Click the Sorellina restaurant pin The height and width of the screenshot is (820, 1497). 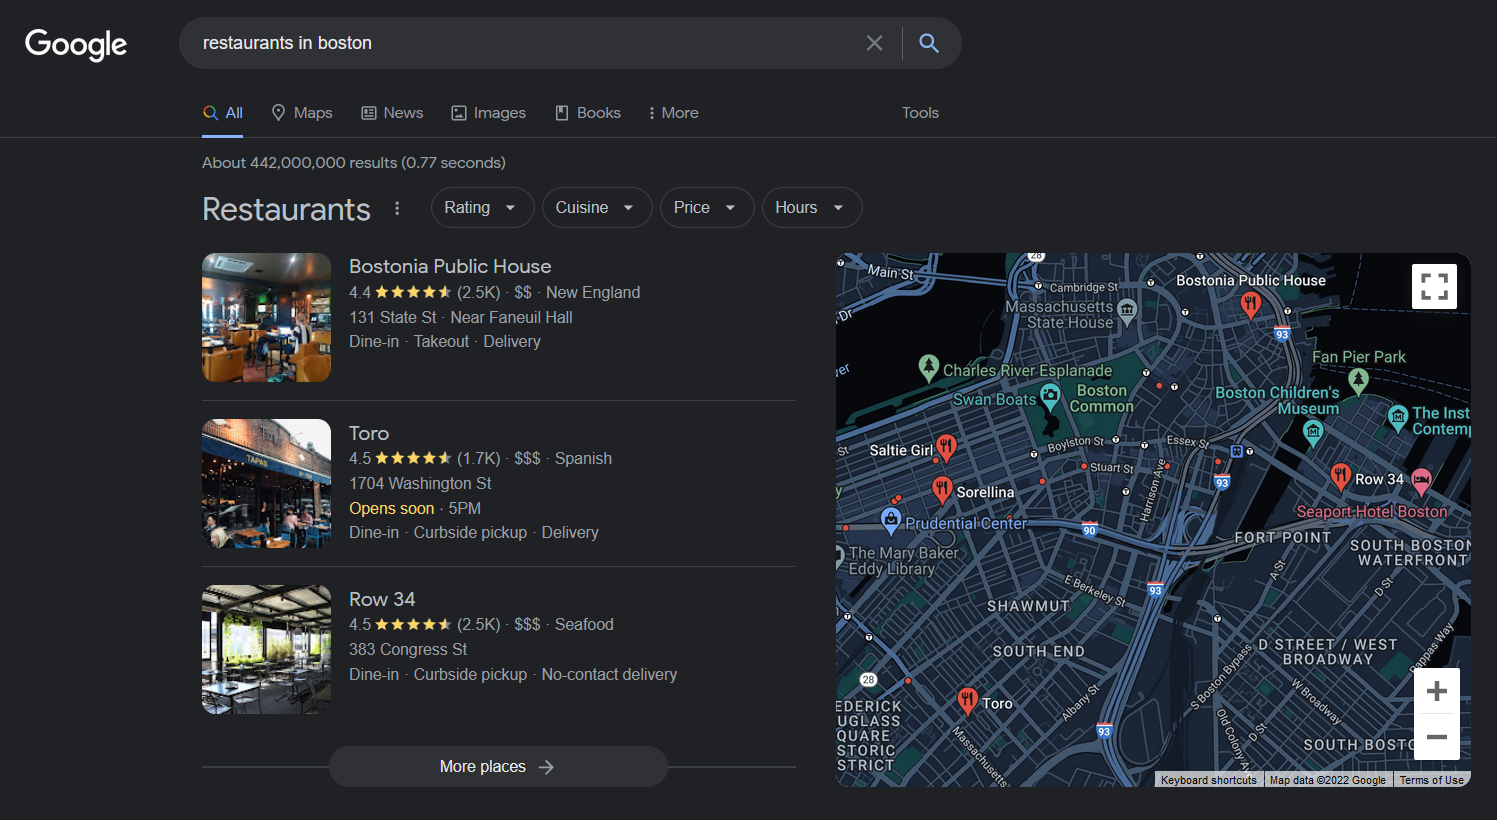tap(942, 489)
